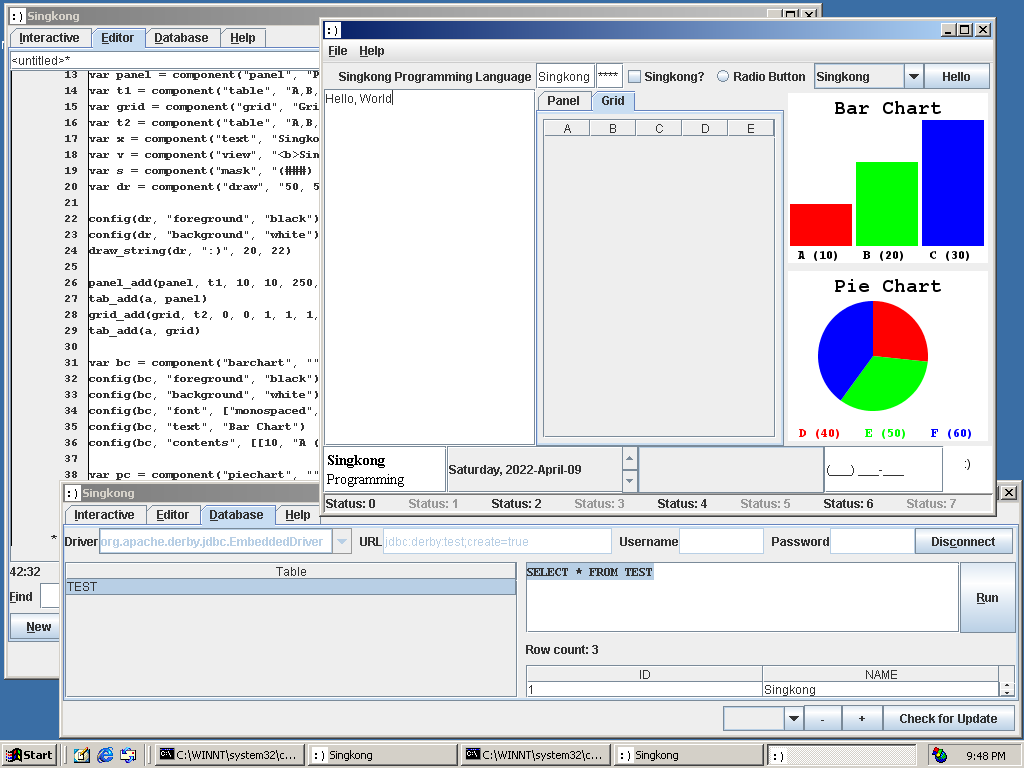Click smiley title icon of demo window
Image resolution: width=1024 pixels, height=768 pixels.
point(332,30)
